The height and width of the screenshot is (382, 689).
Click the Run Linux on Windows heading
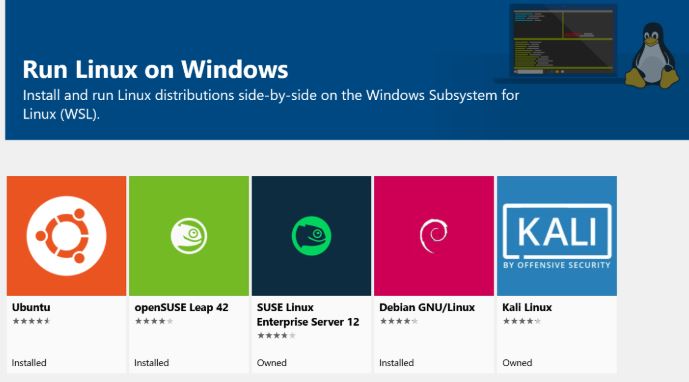pos(156,69)
